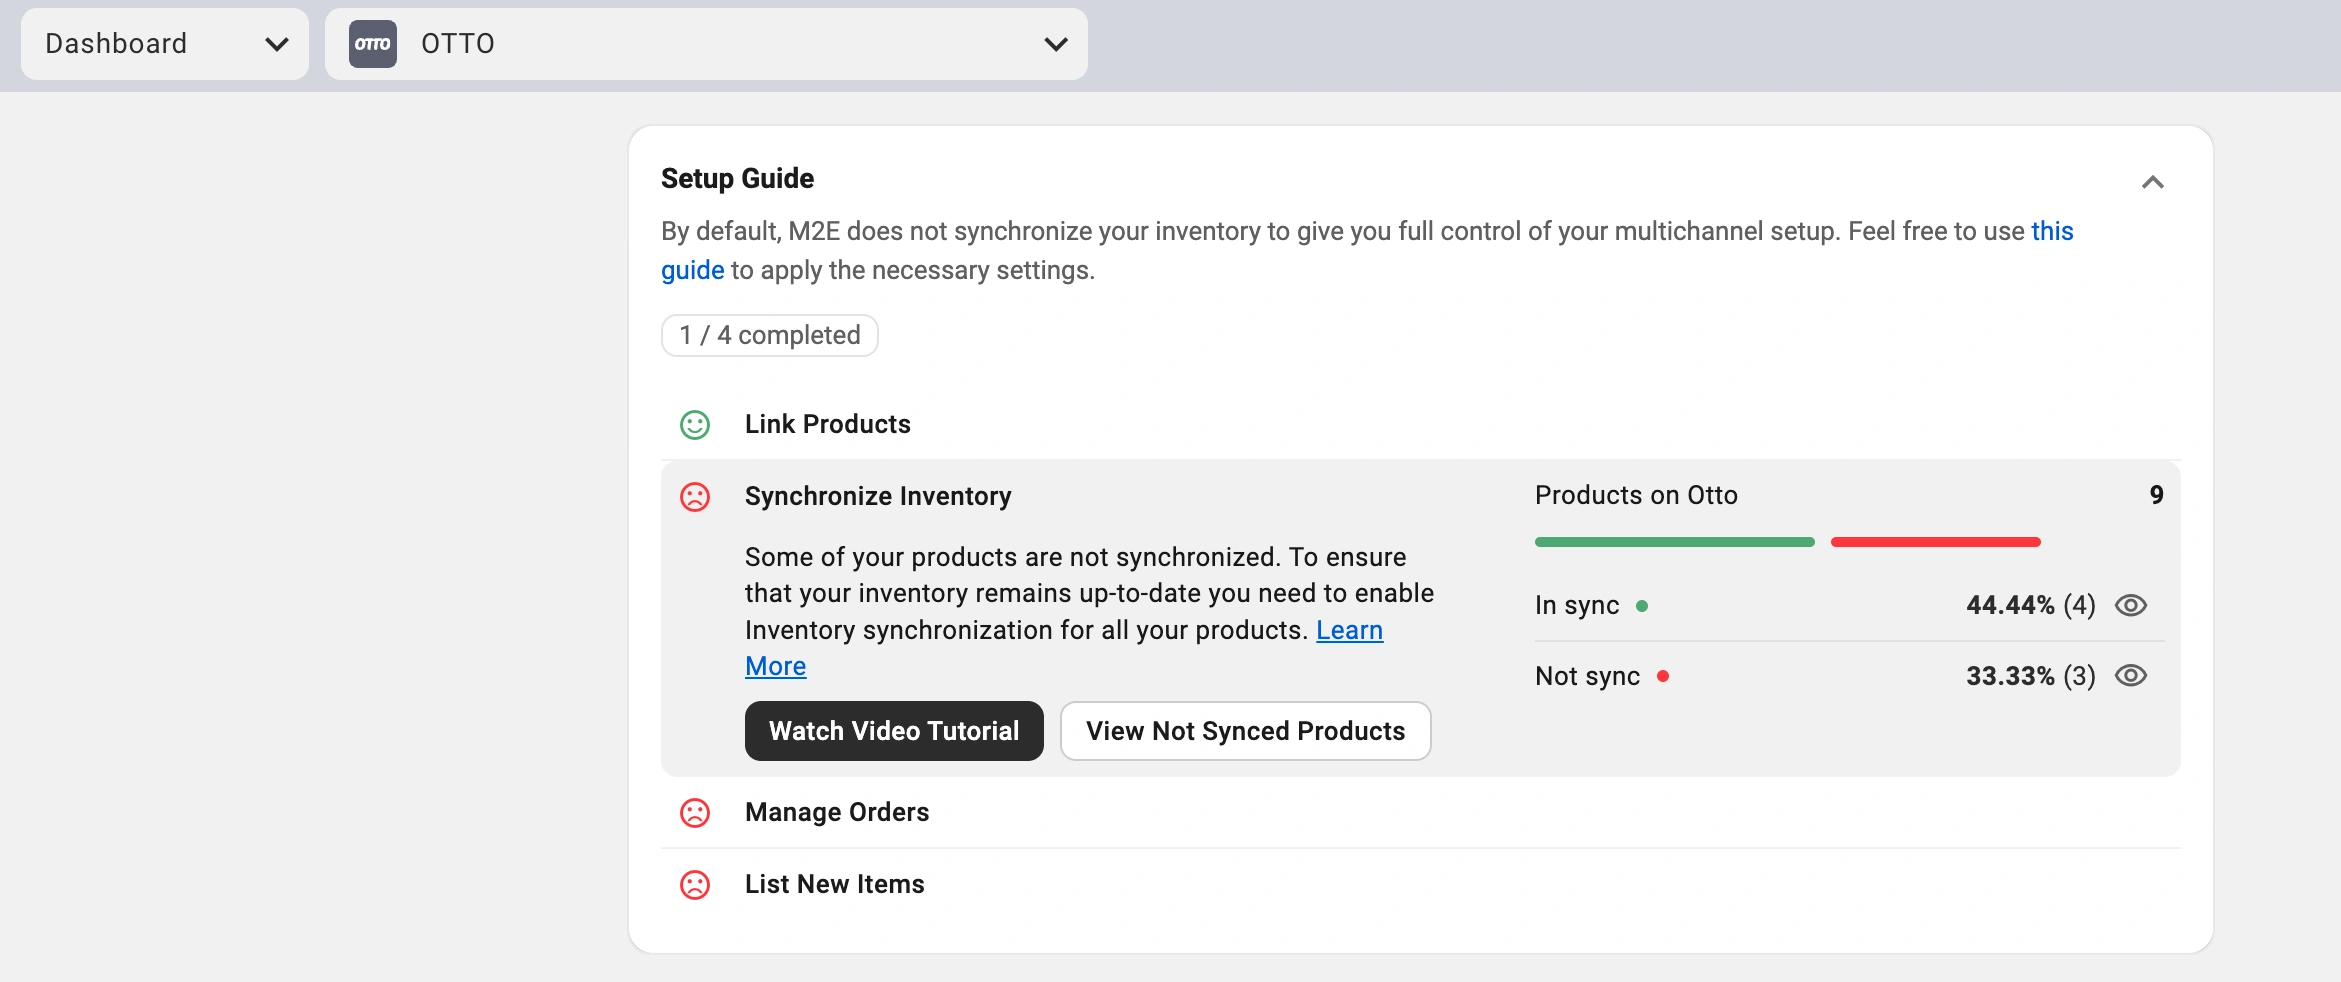
Task: Click red sad face beside Synchronize Inventory
Action: point(695,497)
